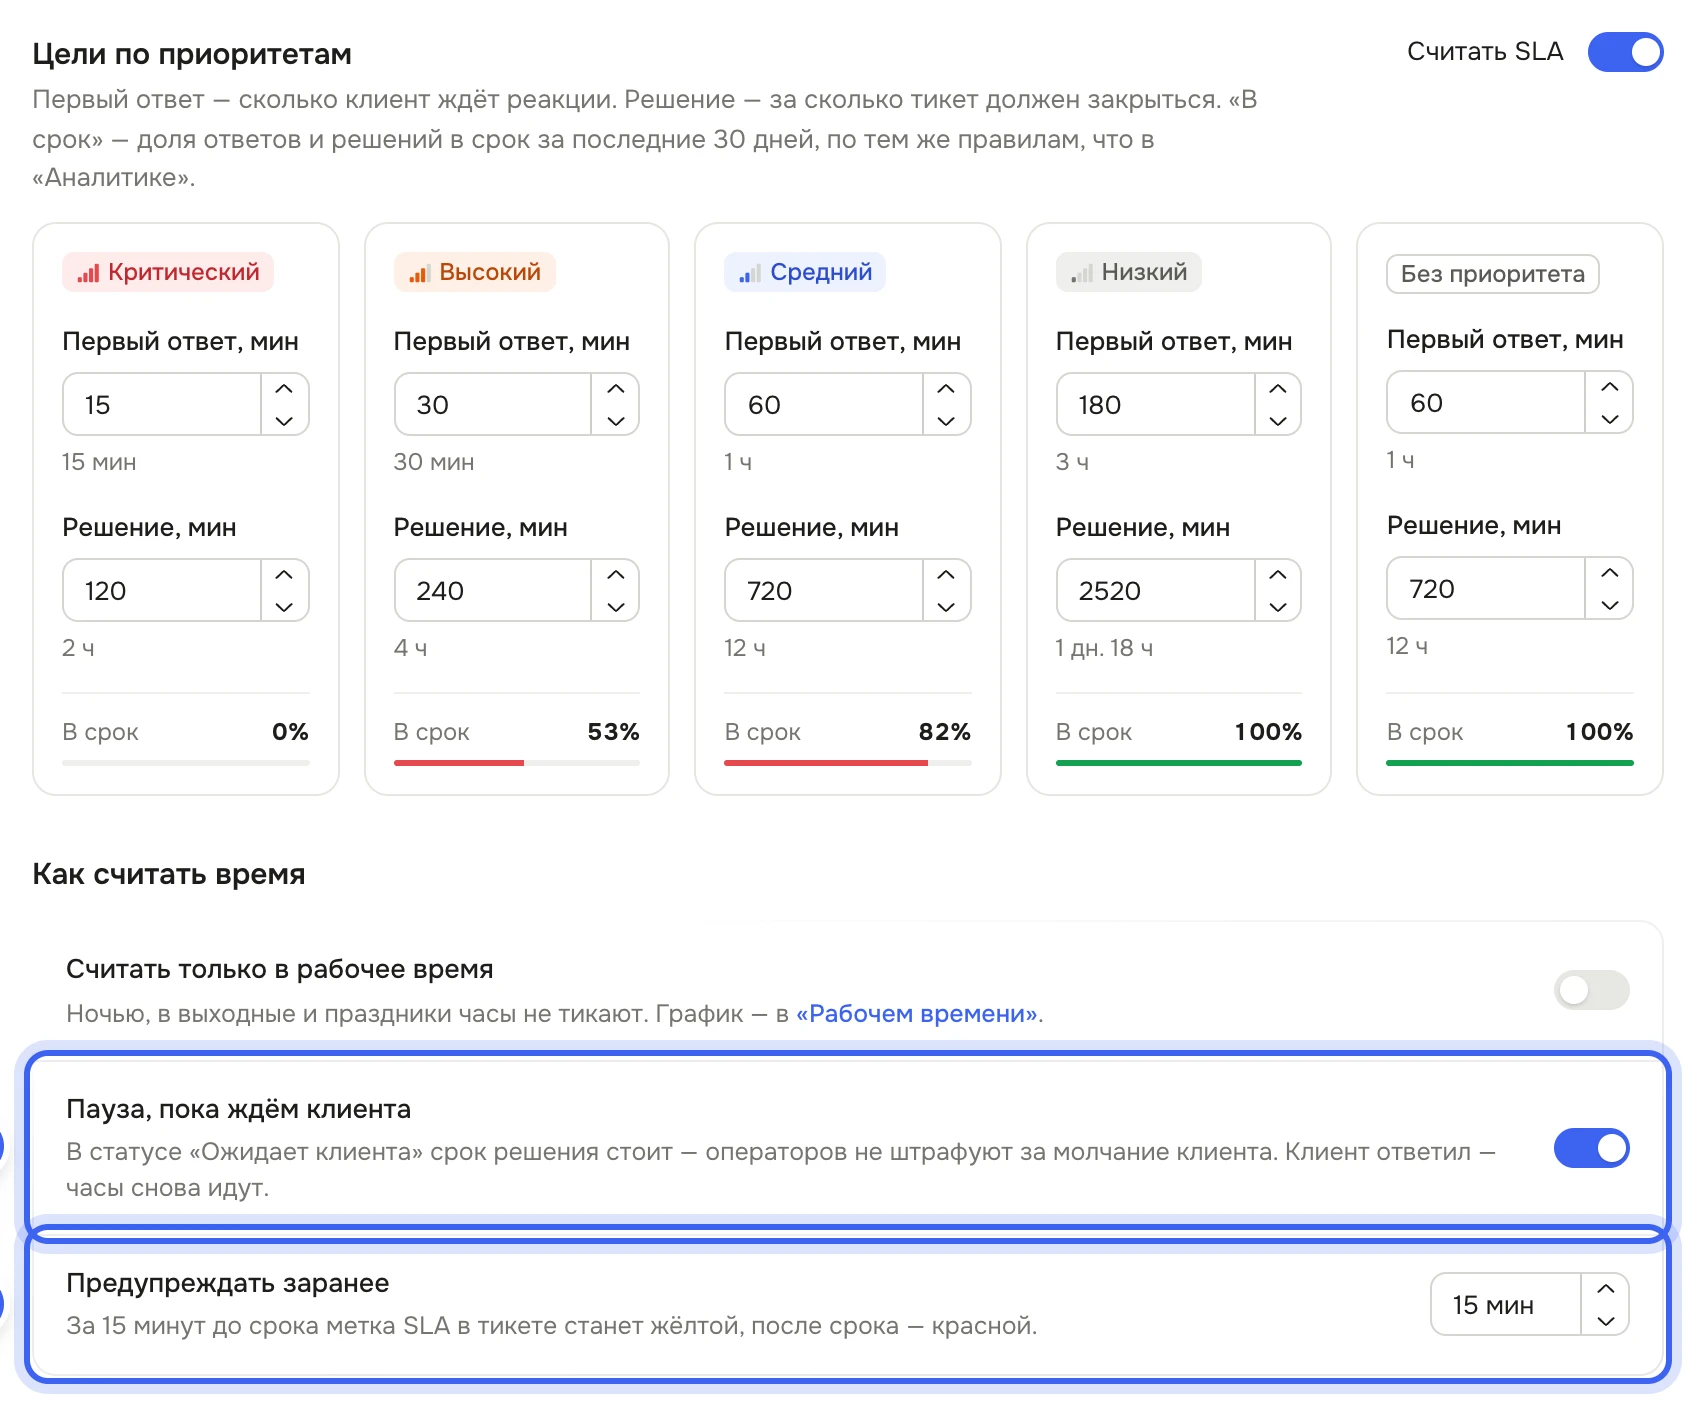Increase Высокий resolution minutes
1696x1408 pixels.
pyautogui.click(x=616, y=575)
